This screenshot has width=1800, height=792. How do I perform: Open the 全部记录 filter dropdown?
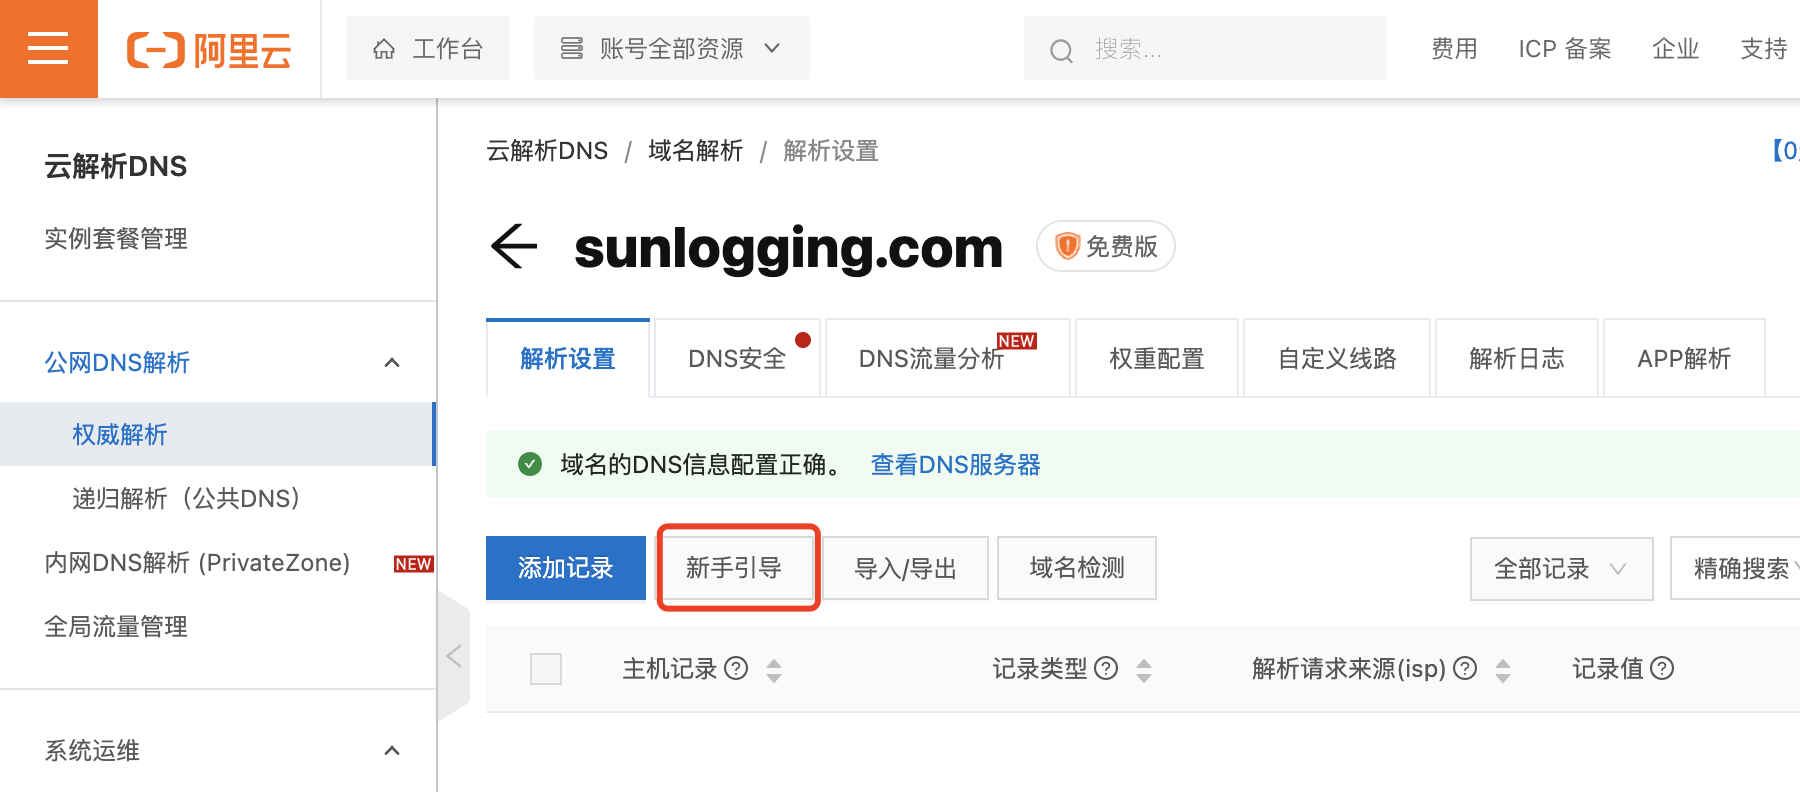[x=1560, y=568]
